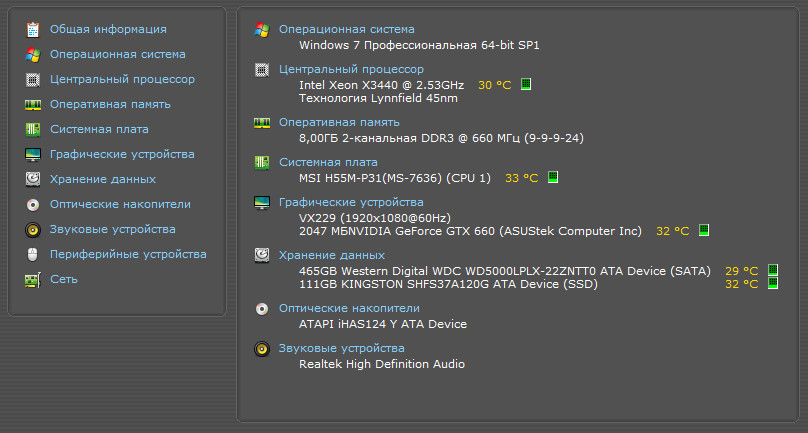Viewport: 808px width, 433px height.
Task: Click the mouse icon for Периферийные устройства
Action: (33, 254)
